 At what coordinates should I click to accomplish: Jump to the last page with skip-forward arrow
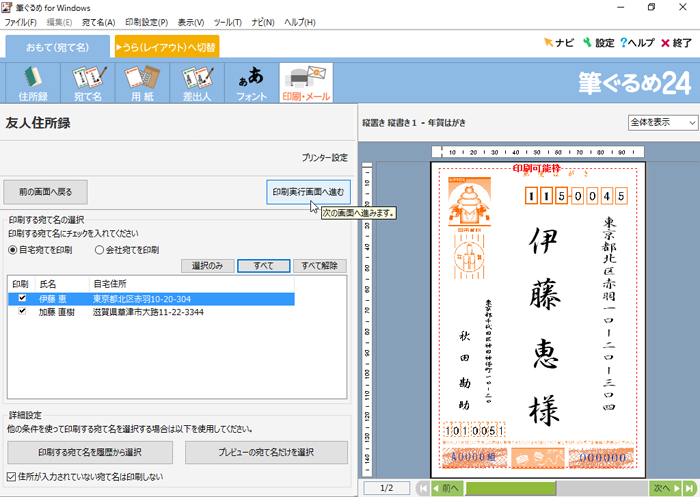point(689,488)
